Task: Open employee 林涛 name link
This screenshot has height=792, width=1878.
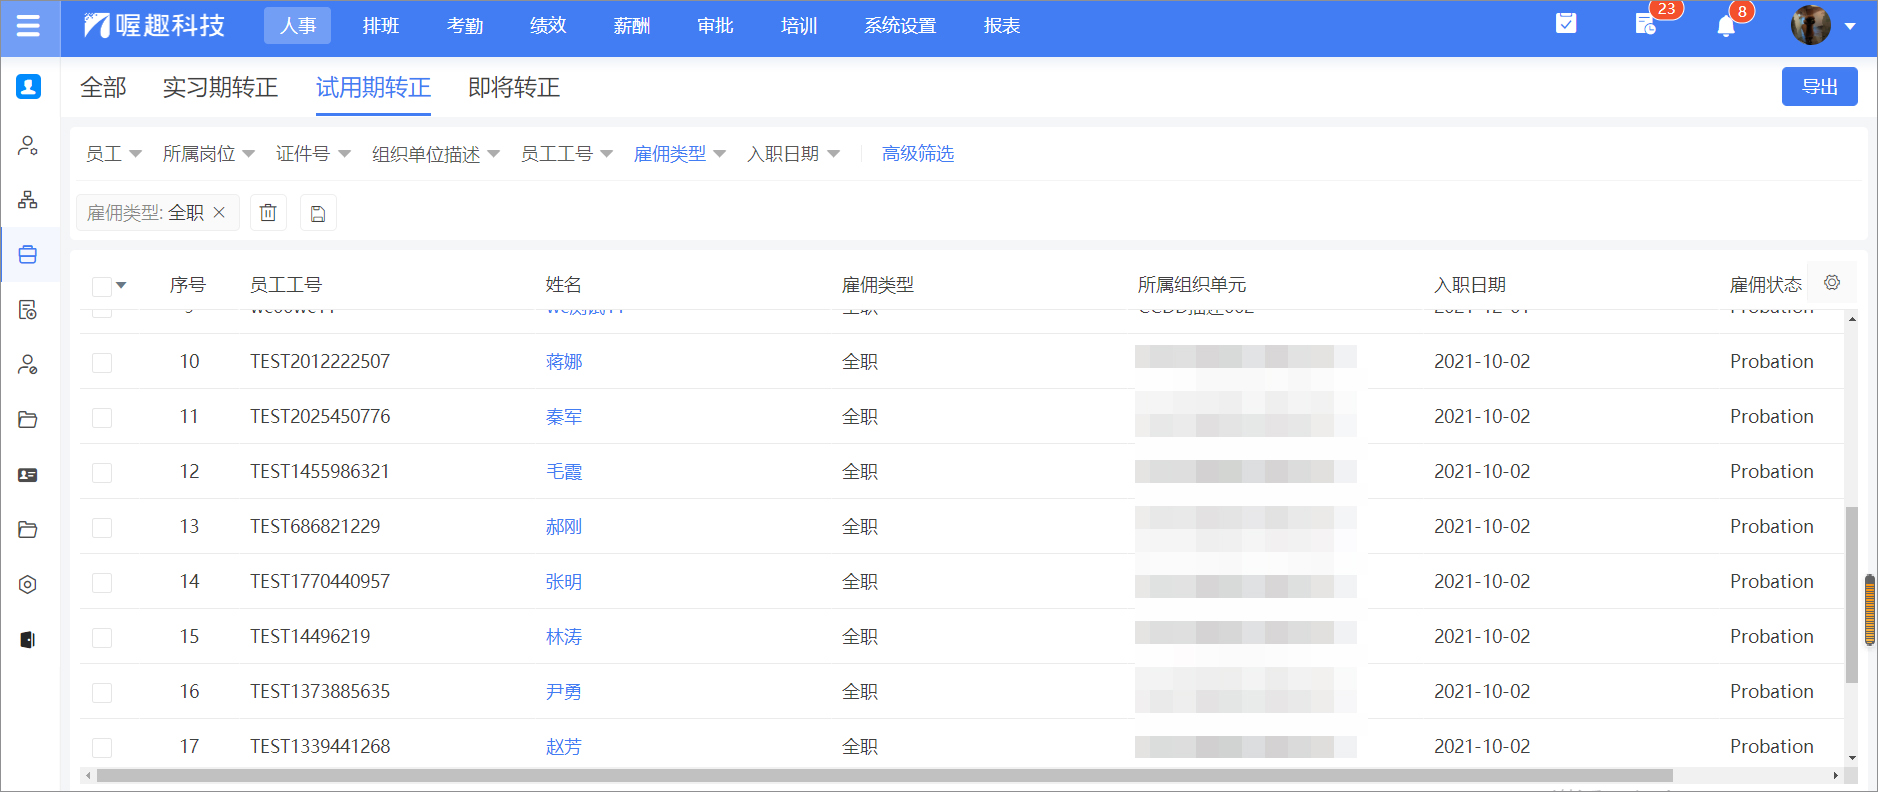Action: pos(564,637)
